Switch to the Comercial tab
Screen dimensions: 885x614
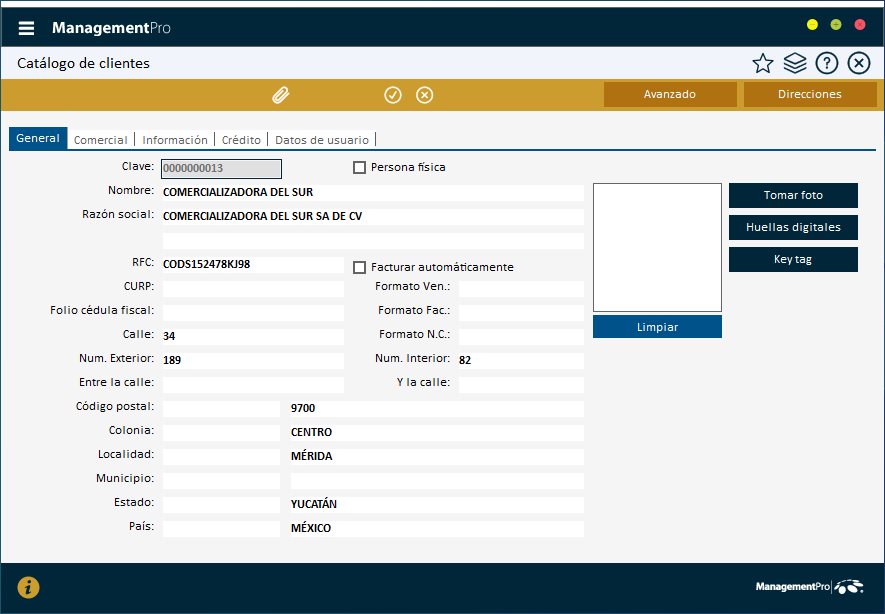101,140
